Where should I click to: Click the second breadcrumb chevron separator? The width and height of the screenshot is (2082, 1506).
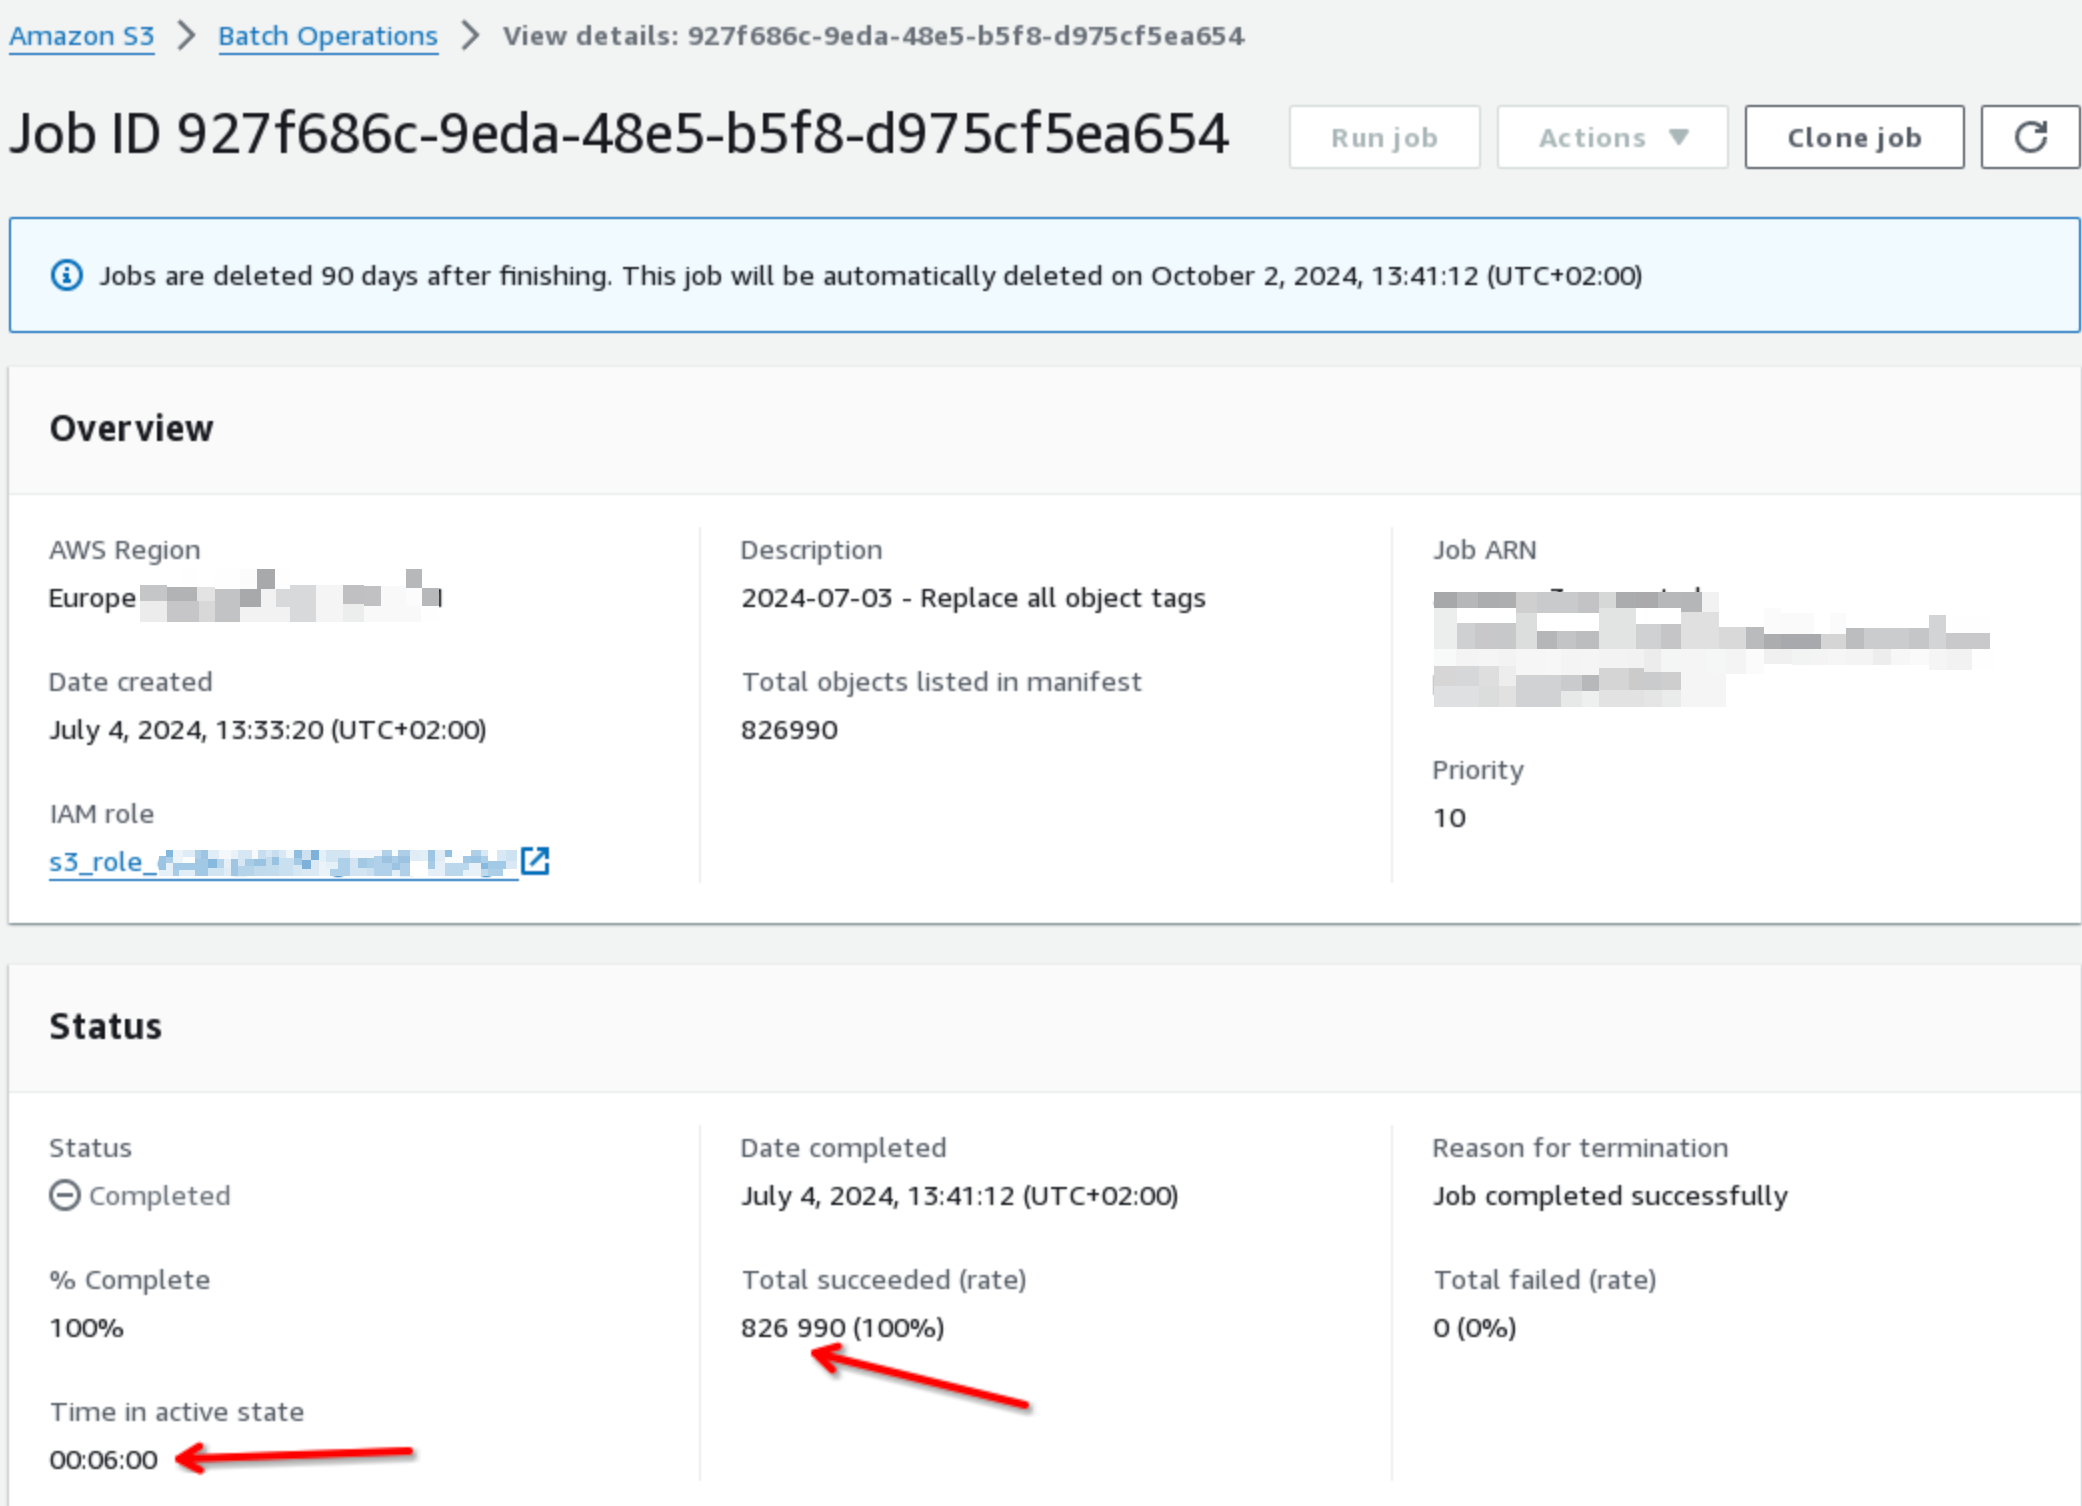point(470,36)
